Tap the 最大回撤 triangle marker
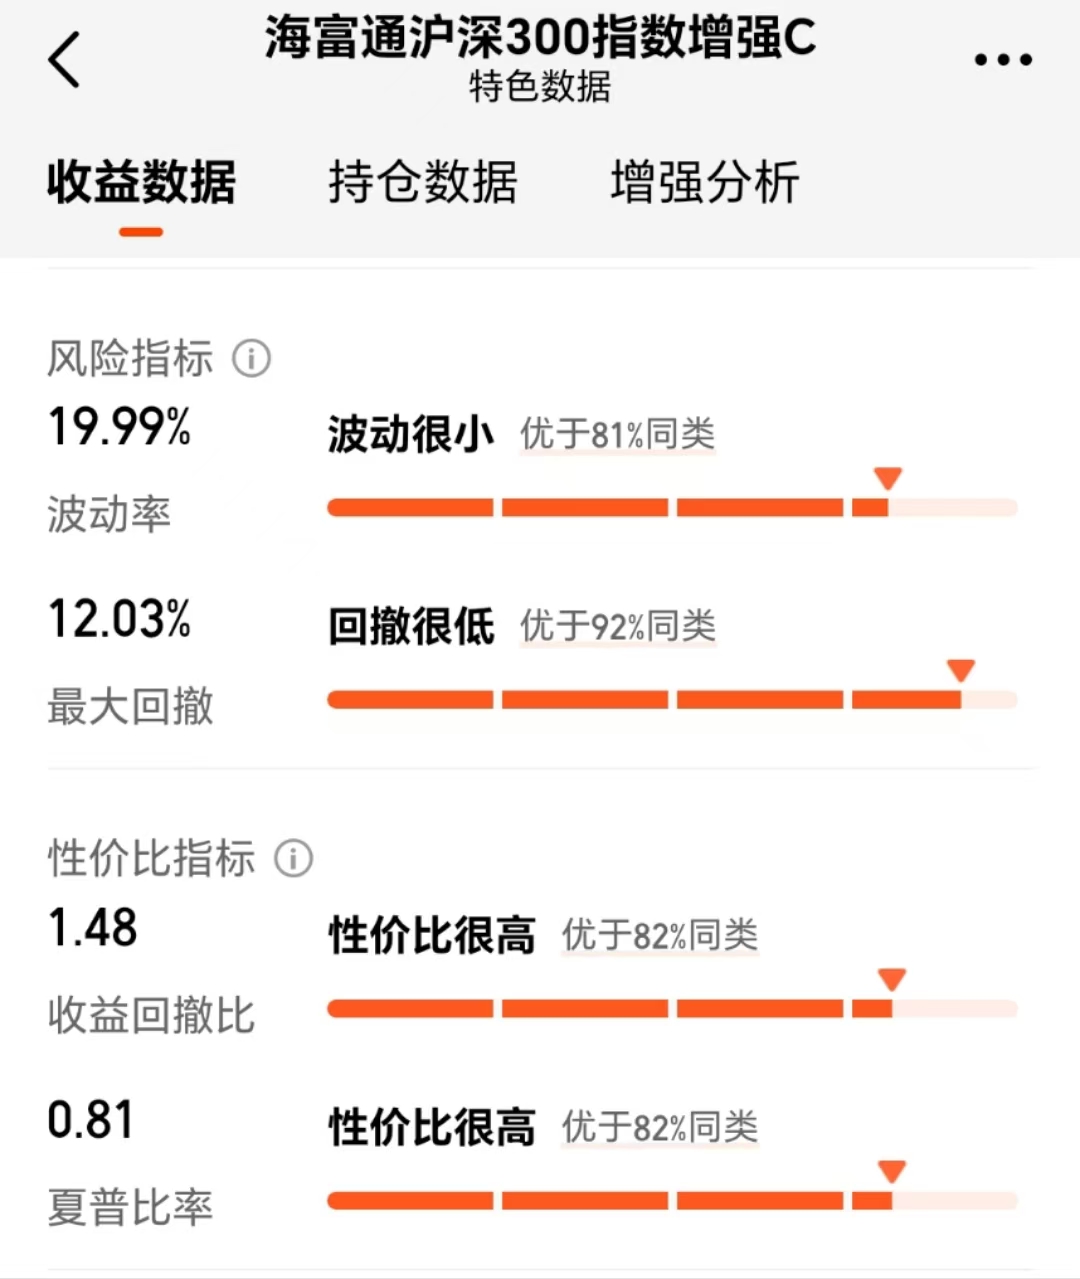 coord(961,670)
